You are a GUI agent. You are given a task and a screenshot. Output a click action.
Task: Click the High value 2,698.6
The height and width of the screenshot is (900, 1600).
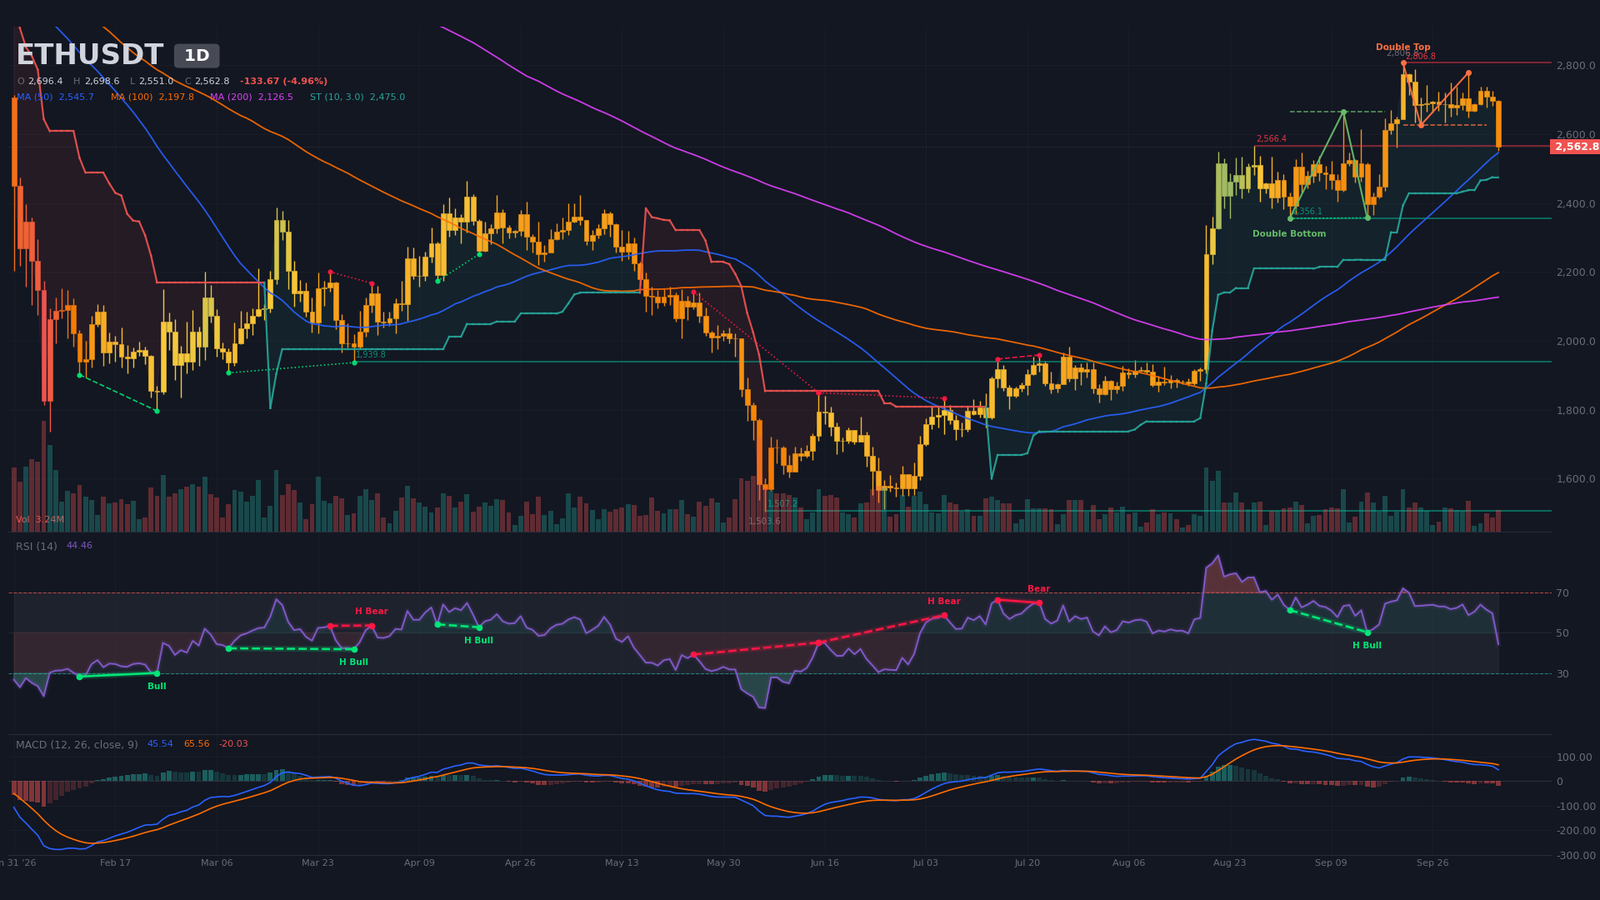pyautogui.click(x=102, y=81)
